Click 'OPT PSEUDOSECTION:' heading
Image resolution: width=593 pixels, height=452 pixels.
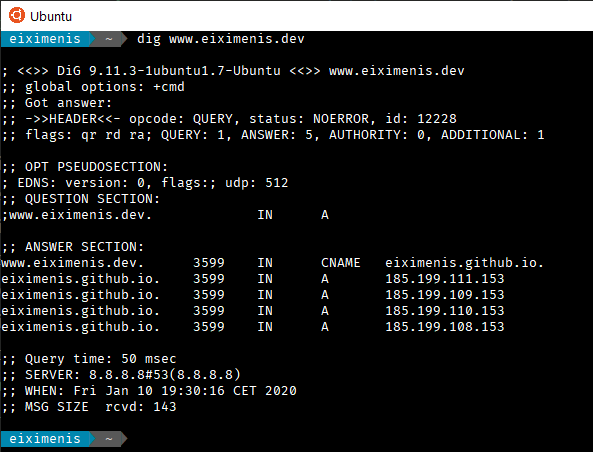point(96,167)
